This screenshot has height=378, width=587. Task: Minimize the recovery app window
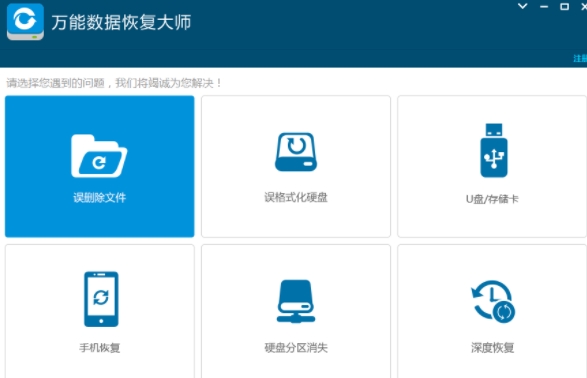click(544, 7)
